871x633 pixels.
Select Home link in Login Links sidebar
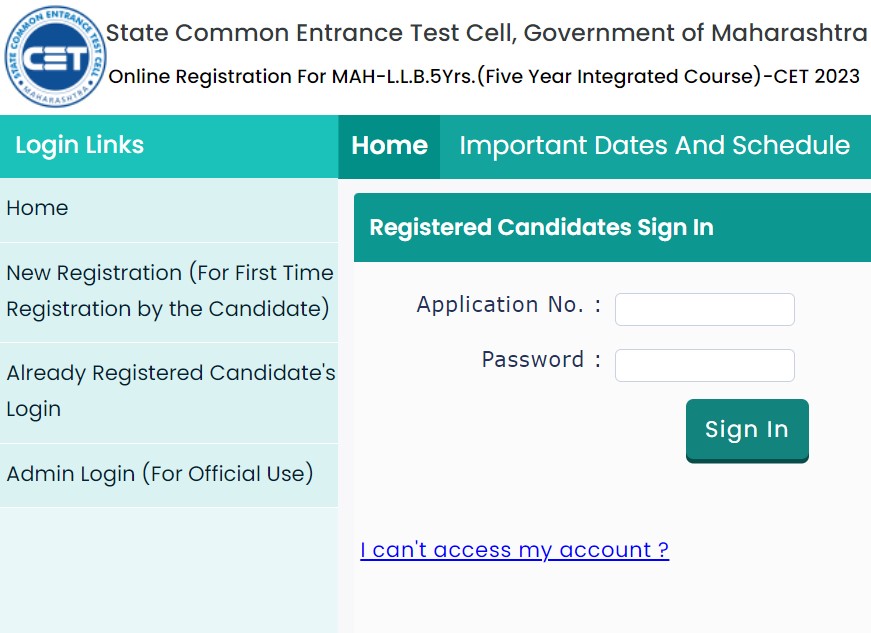[x=38, y=208]
